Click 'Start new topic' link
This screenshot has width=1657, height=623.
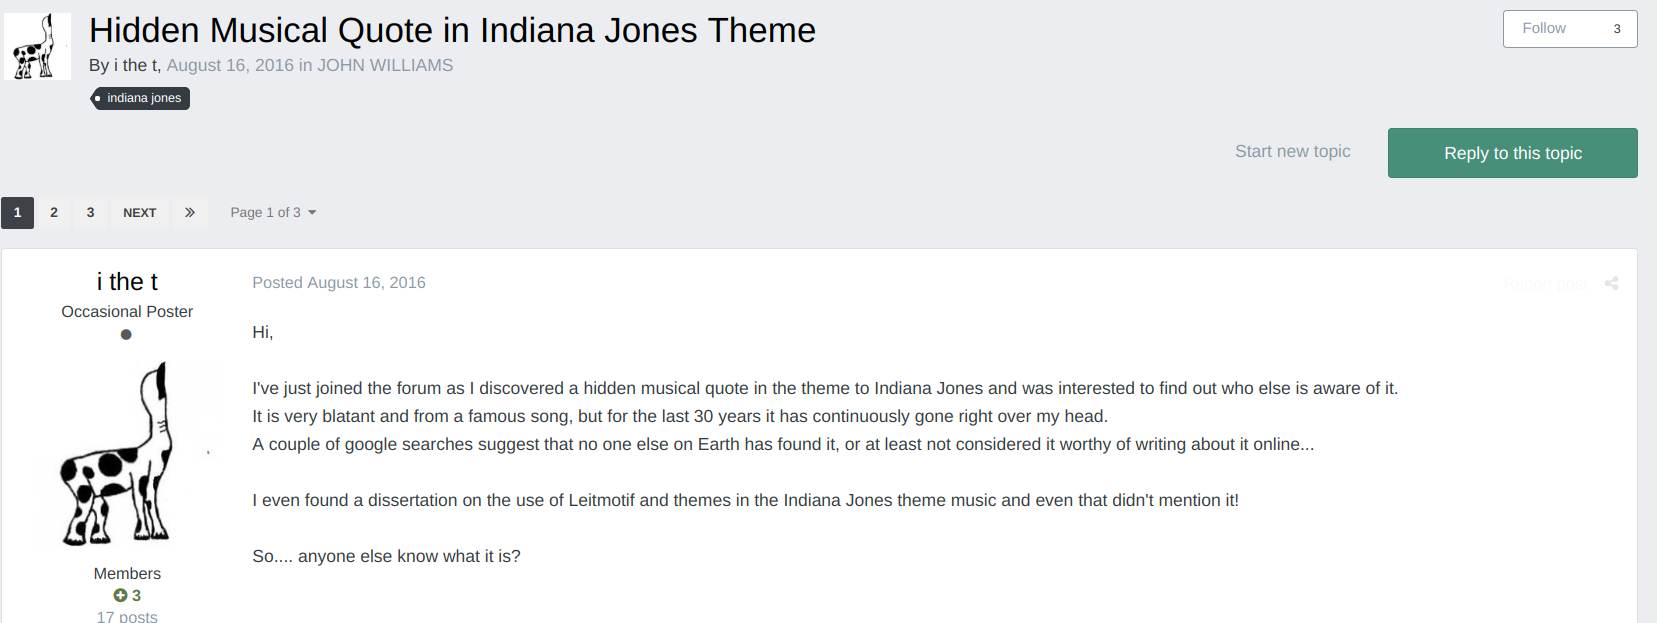pos(1292,151)
